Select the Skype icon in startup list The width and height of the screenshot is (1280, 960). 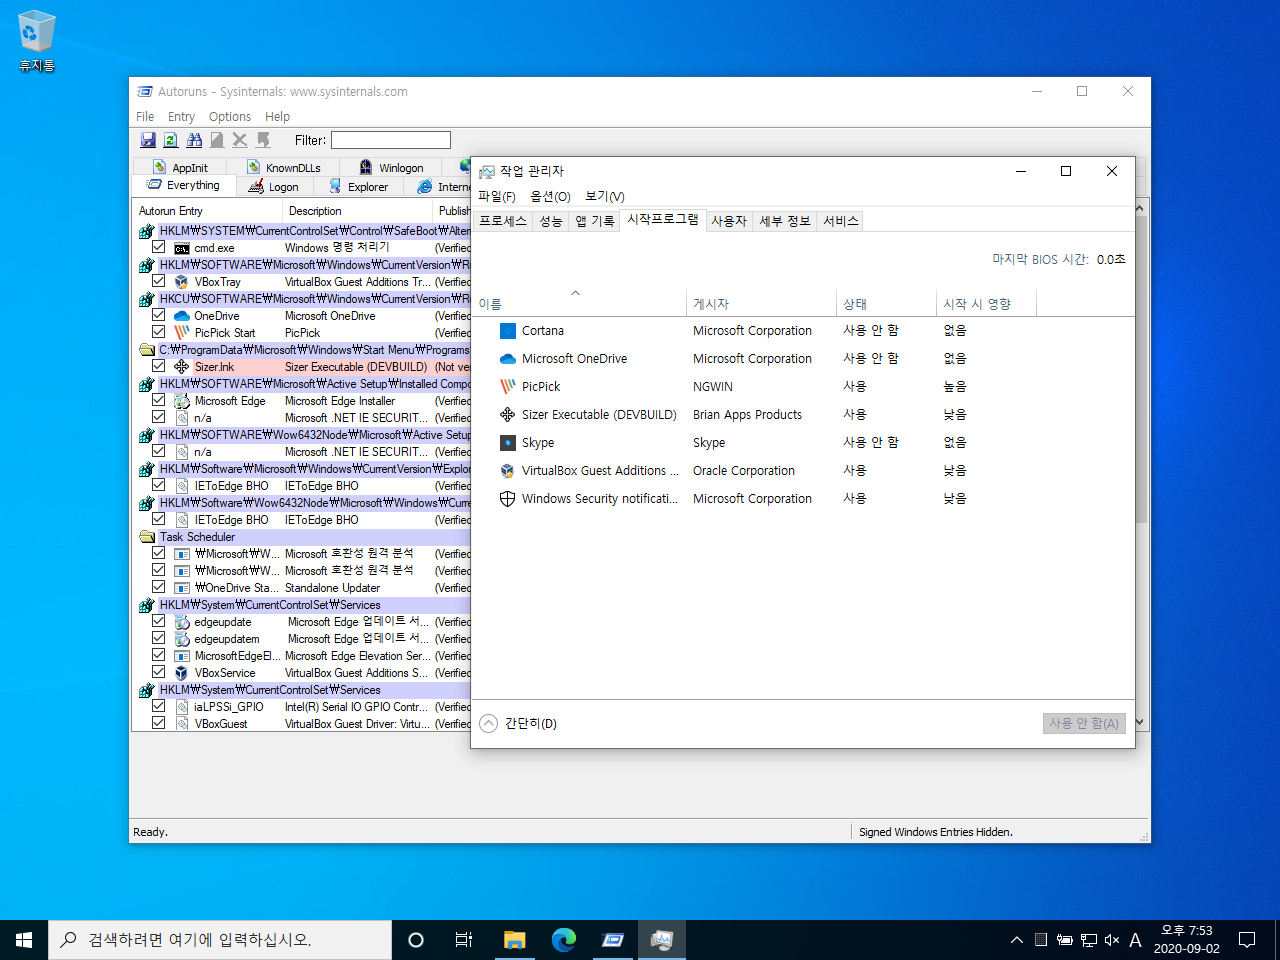(x=508, y=443)
